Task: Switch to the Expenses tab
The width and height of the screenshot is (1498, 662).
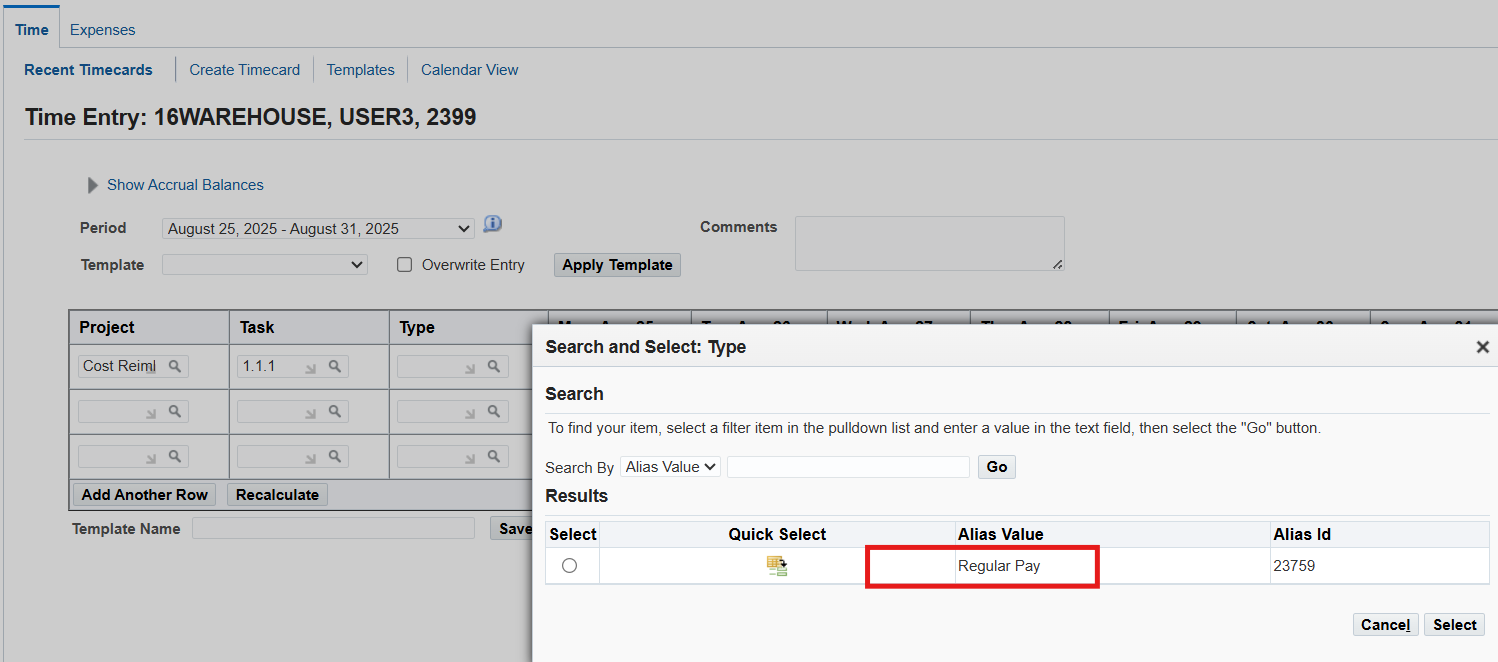Action: 102,30
